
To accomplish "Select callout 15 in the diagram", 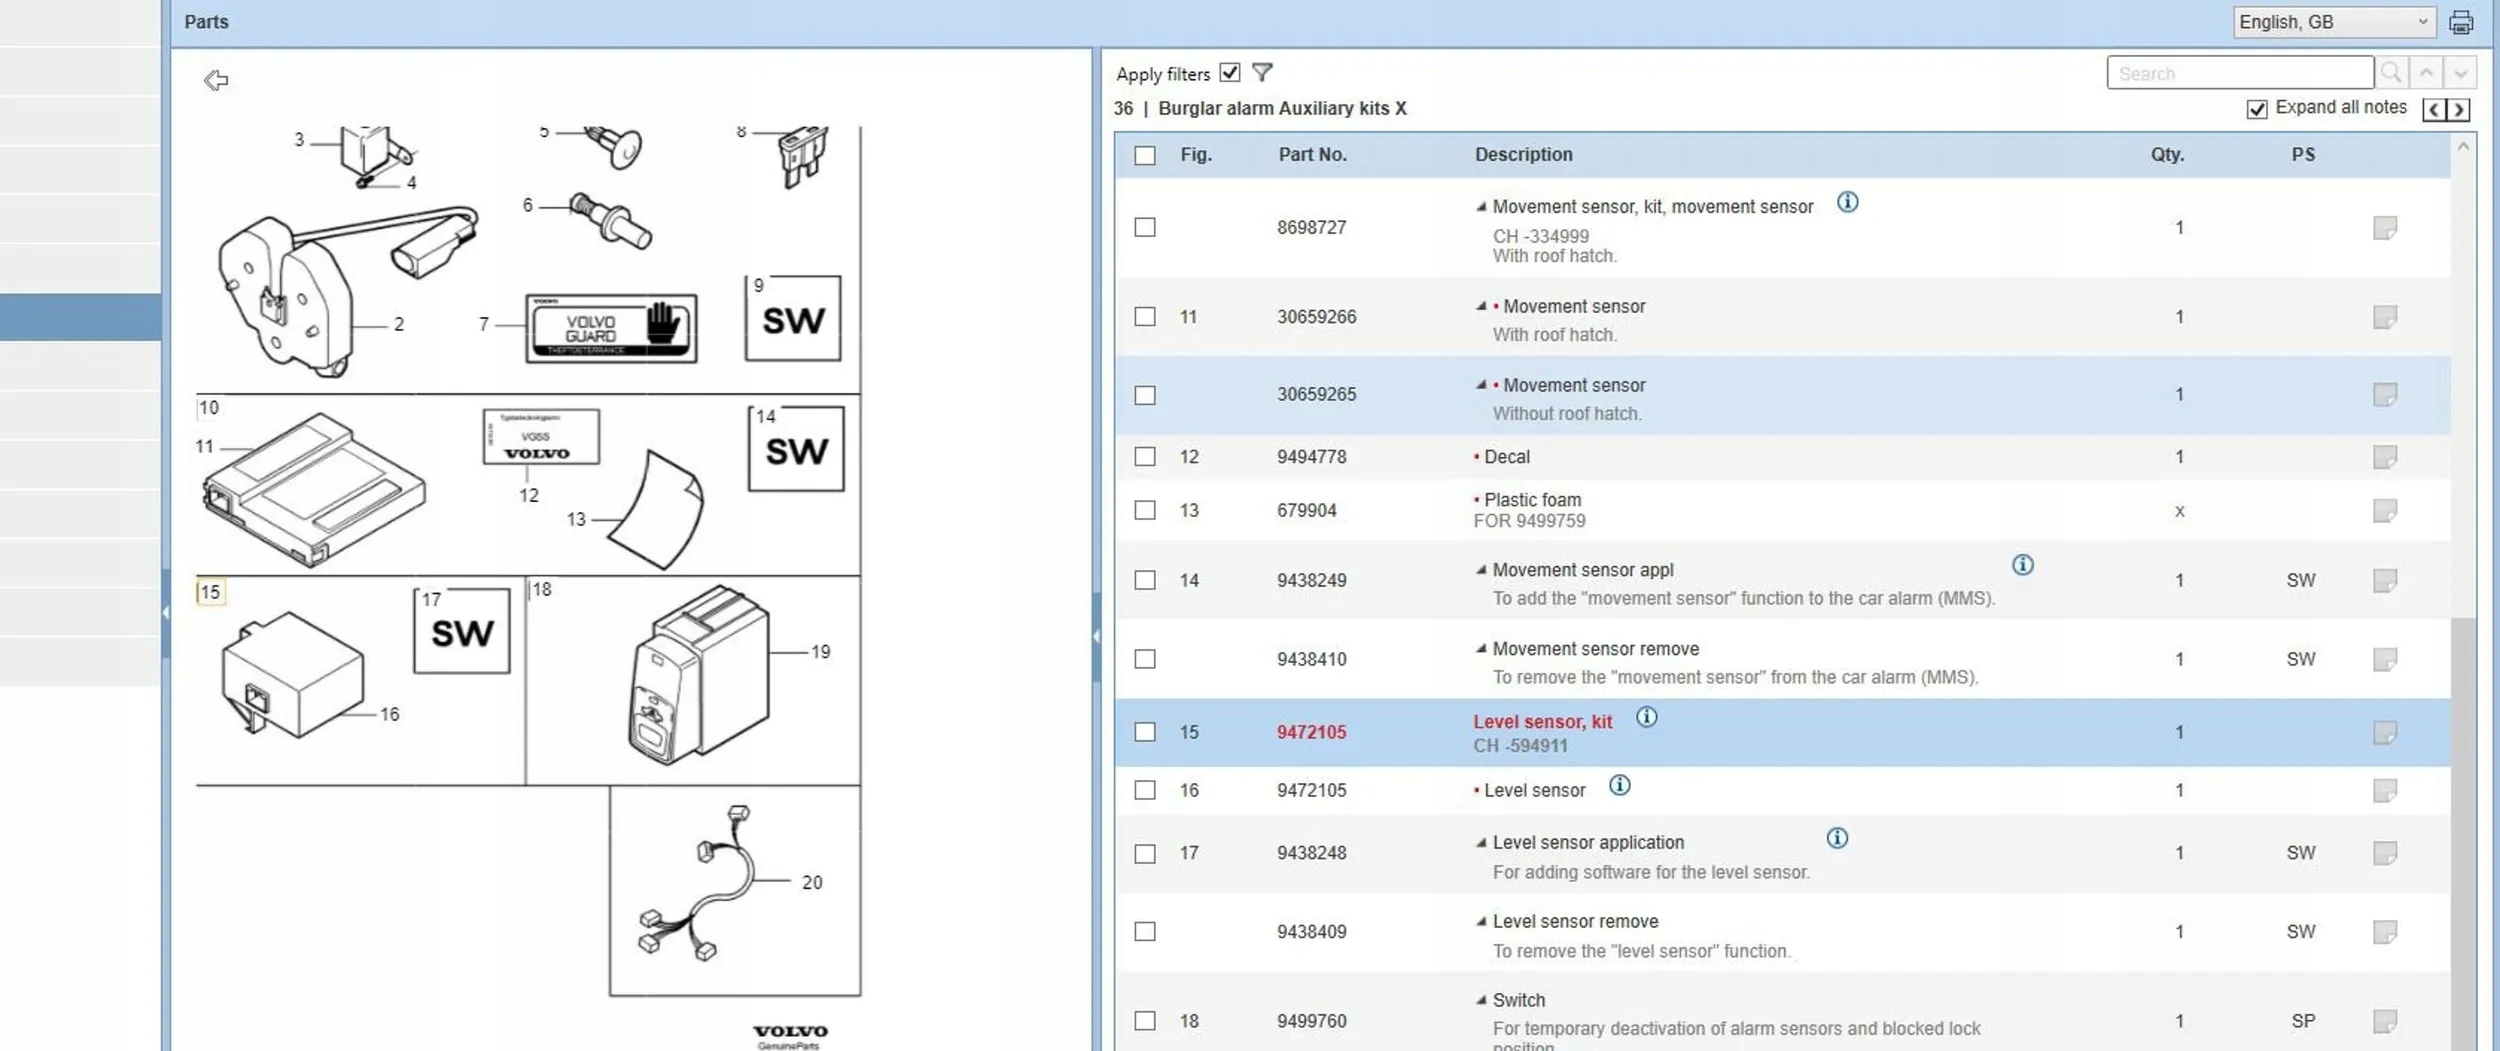I will [210, 592].
